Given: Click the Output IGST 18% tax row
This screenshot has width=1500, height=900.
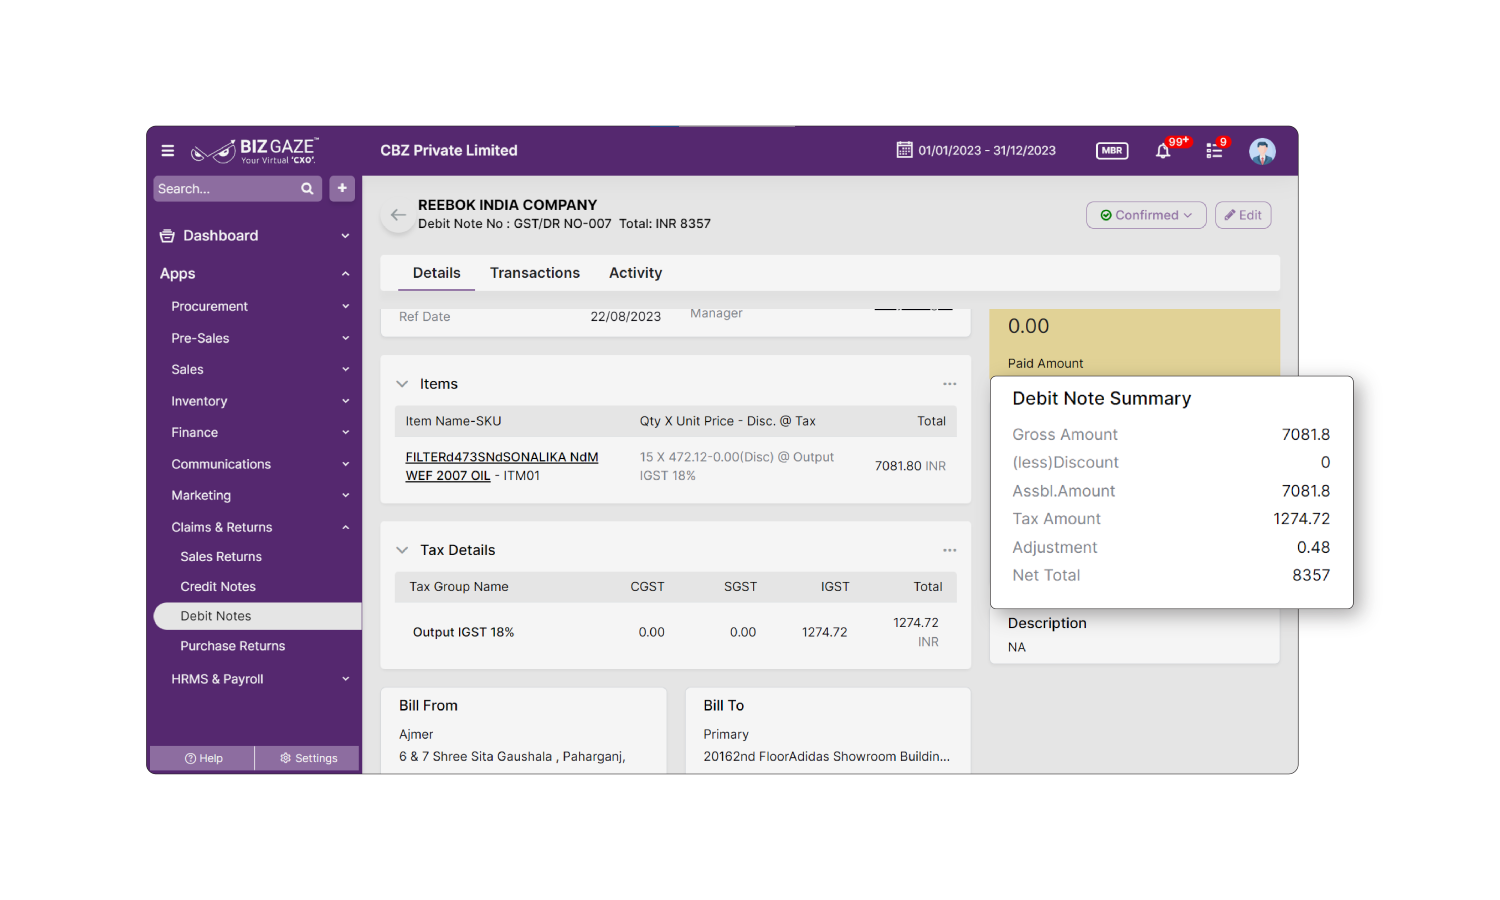Looking at the screenshot, I should (x=675, y=632).
